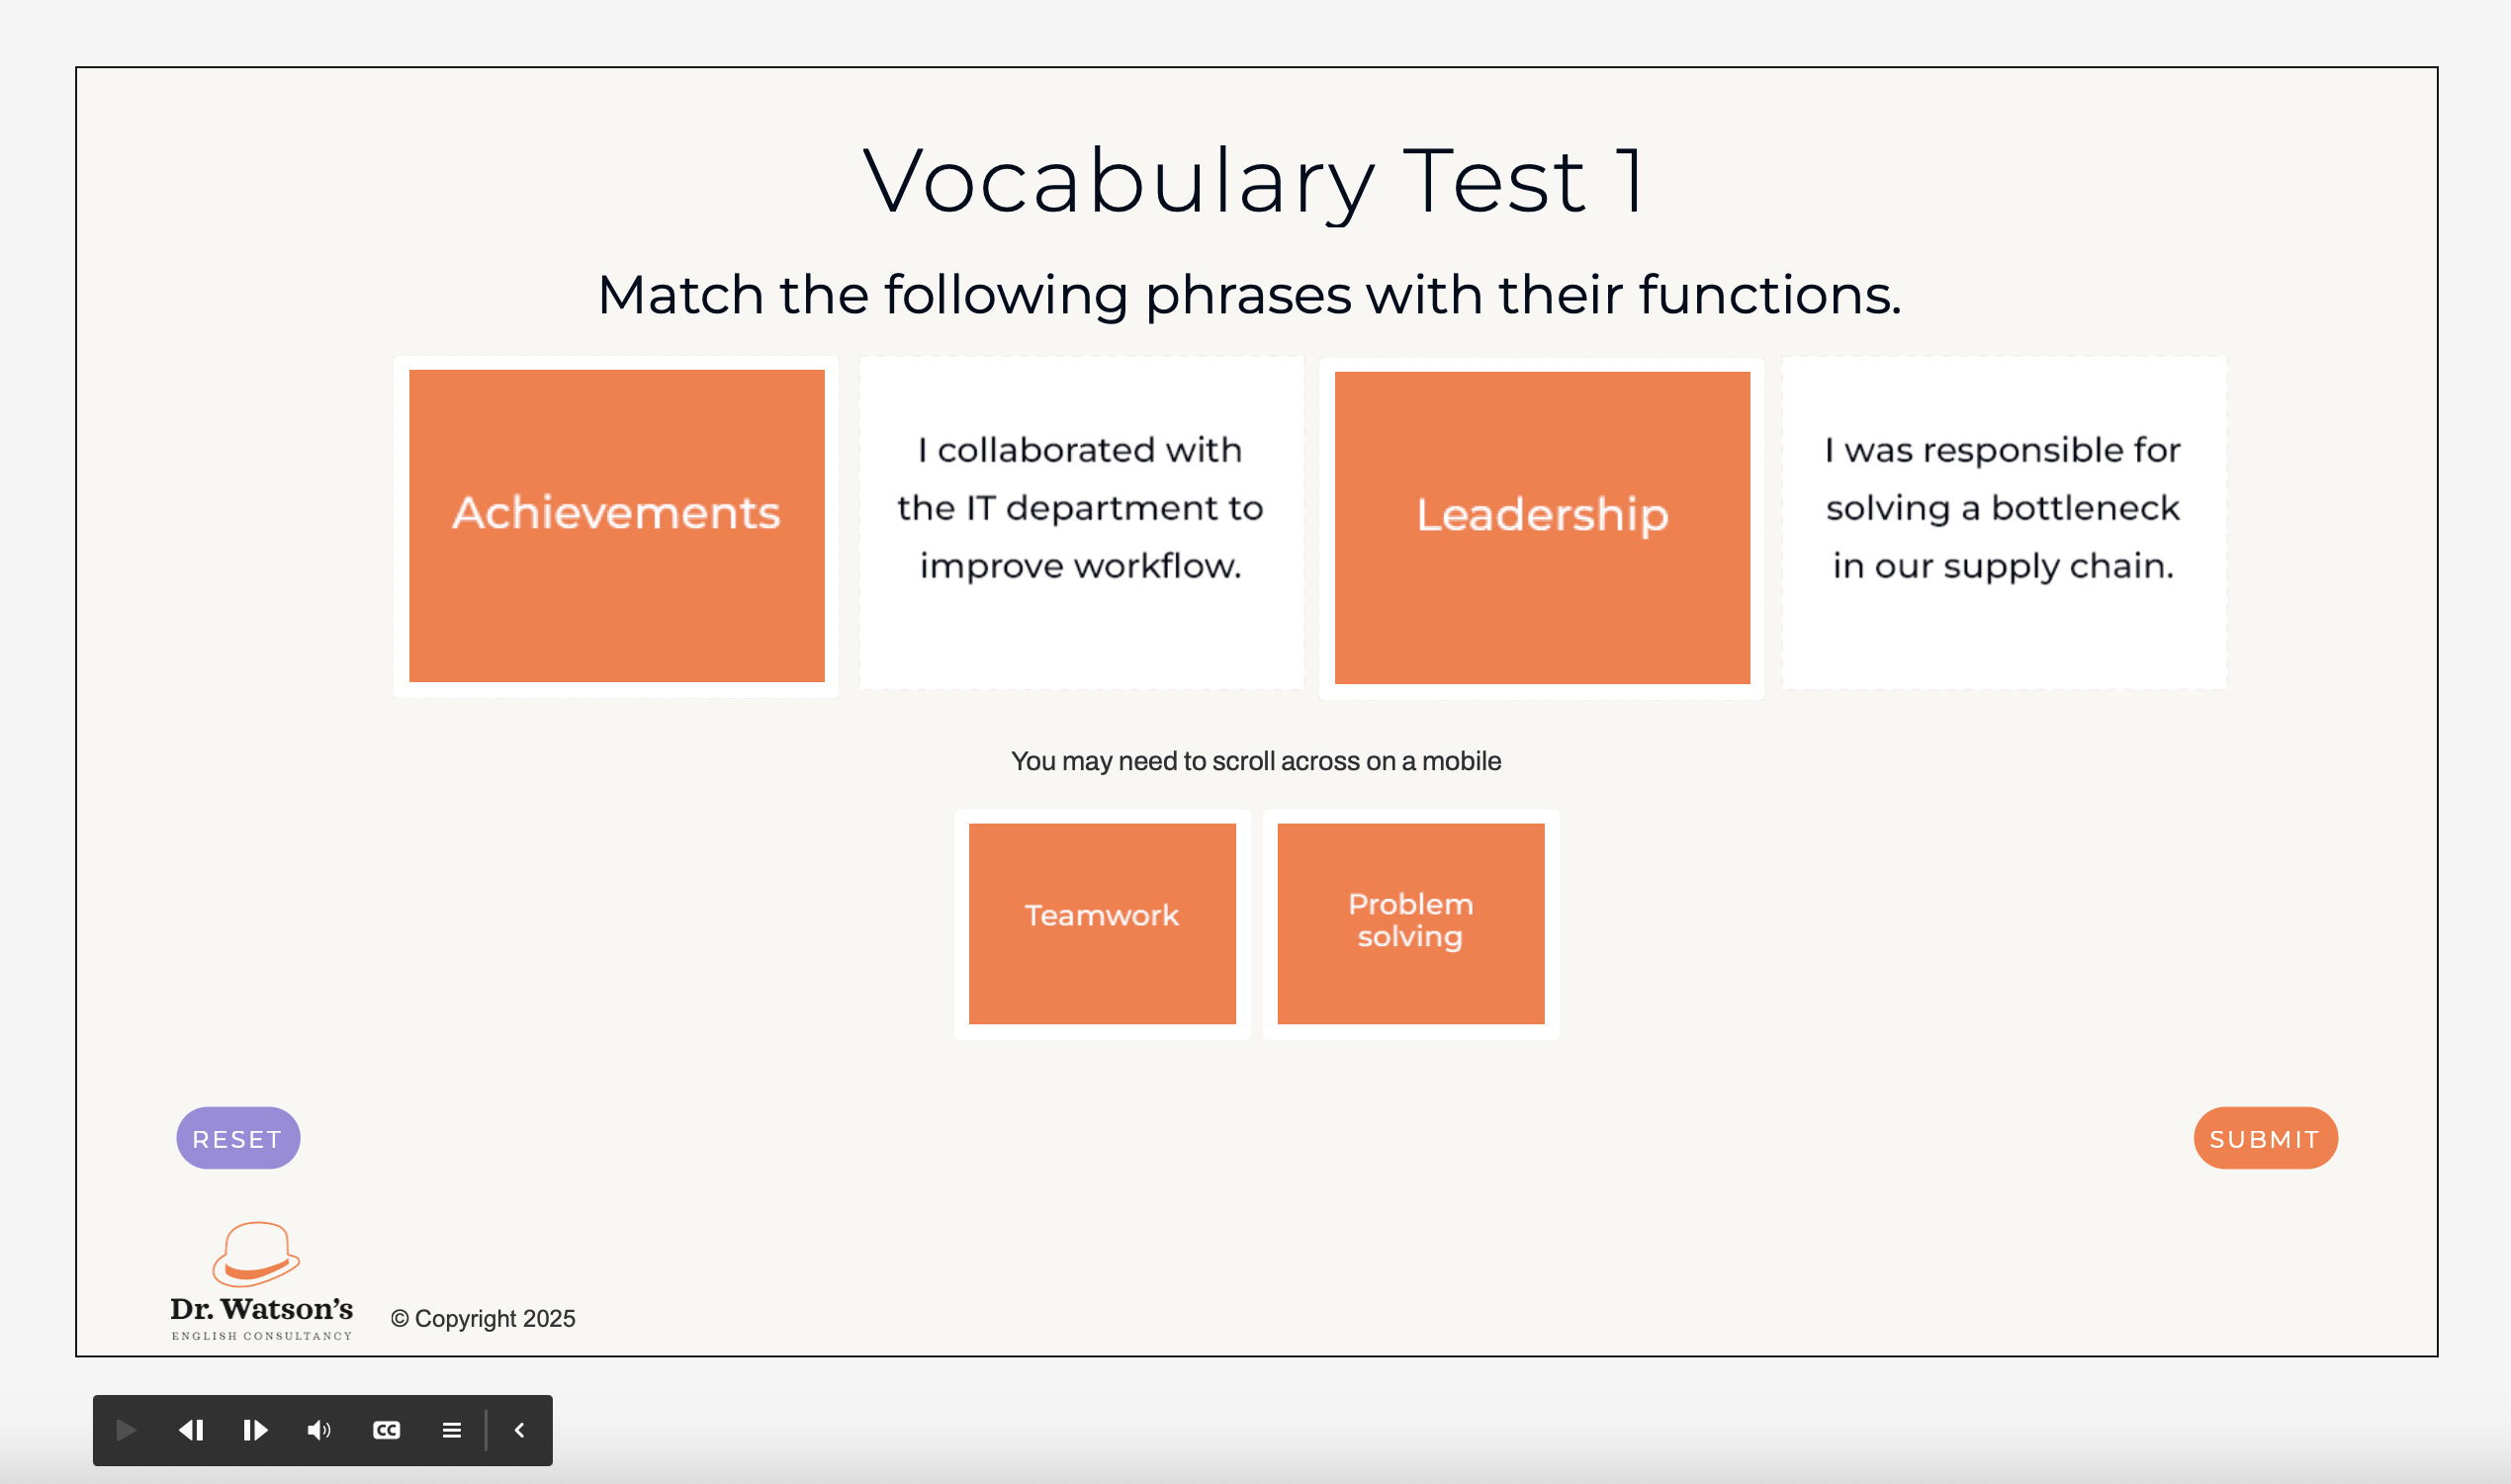Select the Teamwork answer card
Screen dimensions: 2511x1484
point(1102,923)
